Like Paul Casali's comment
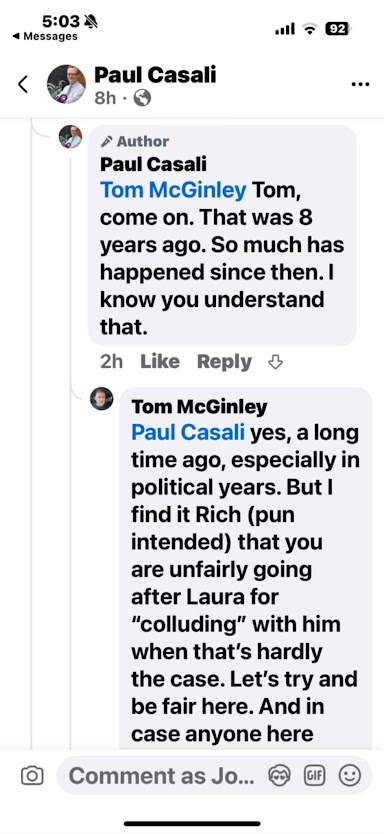The width and height of the screenshot is (384, 834). [x=160, y=362]
